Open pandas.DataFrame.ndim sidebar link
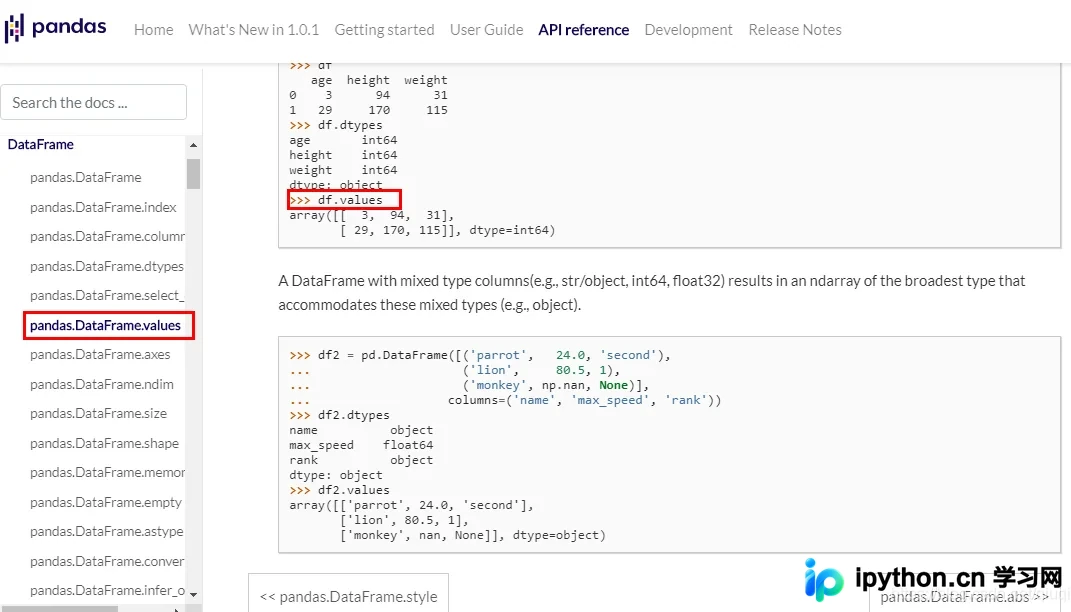The height and width of the screenshot is (612, 1071). click(x=102, y=385)
